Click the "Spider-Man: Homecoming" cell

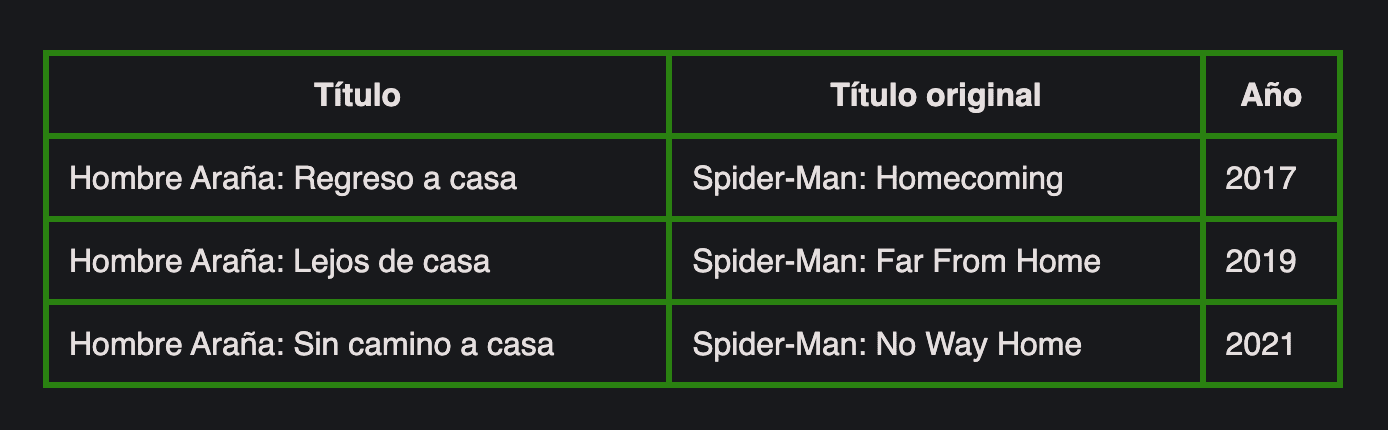[877, 179]
